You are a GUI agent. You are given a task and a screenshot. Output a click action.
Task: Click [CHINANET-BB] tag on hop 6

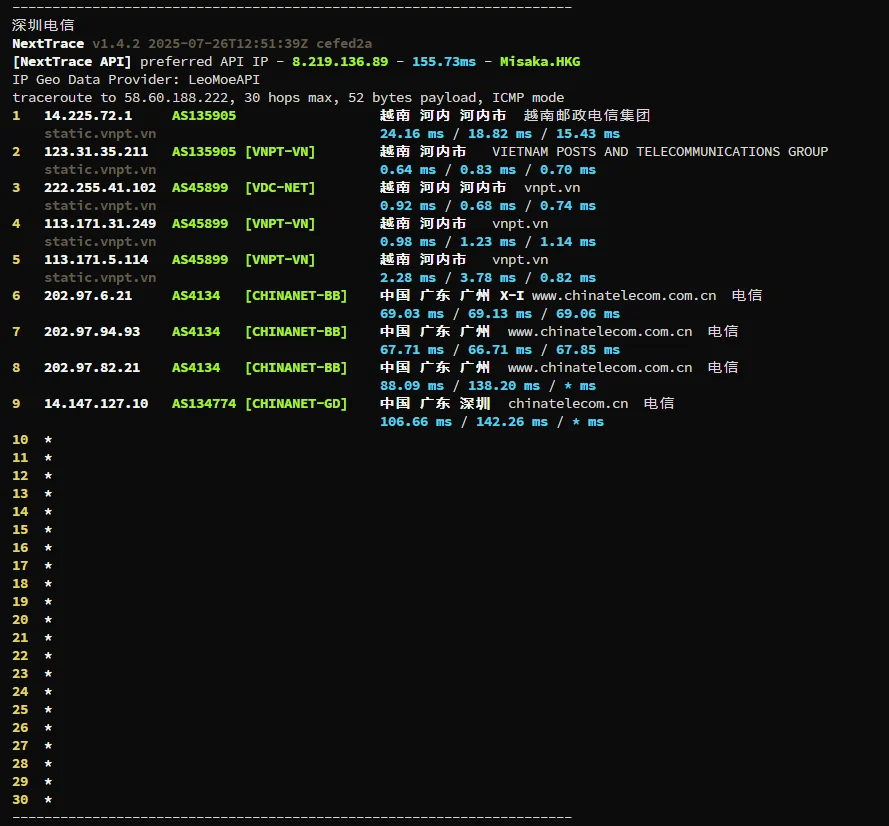296,296
